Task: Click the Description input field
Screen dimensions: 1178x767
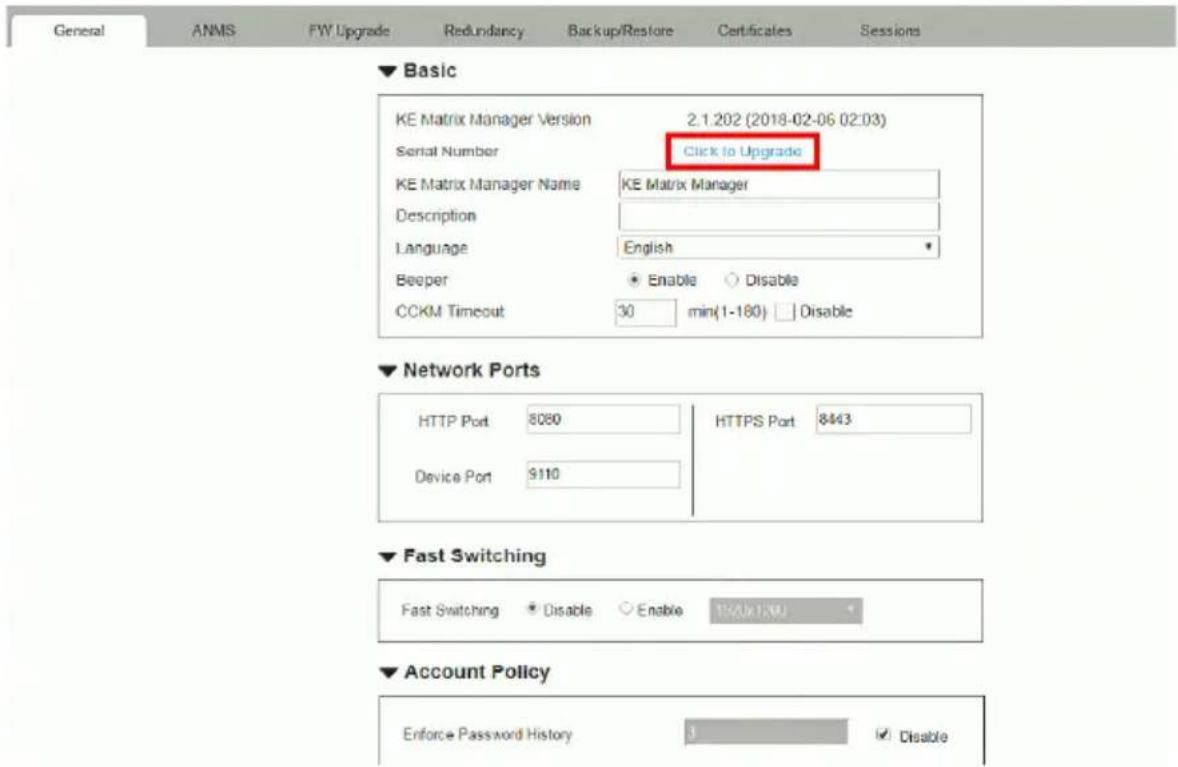Action: [778, 216]
